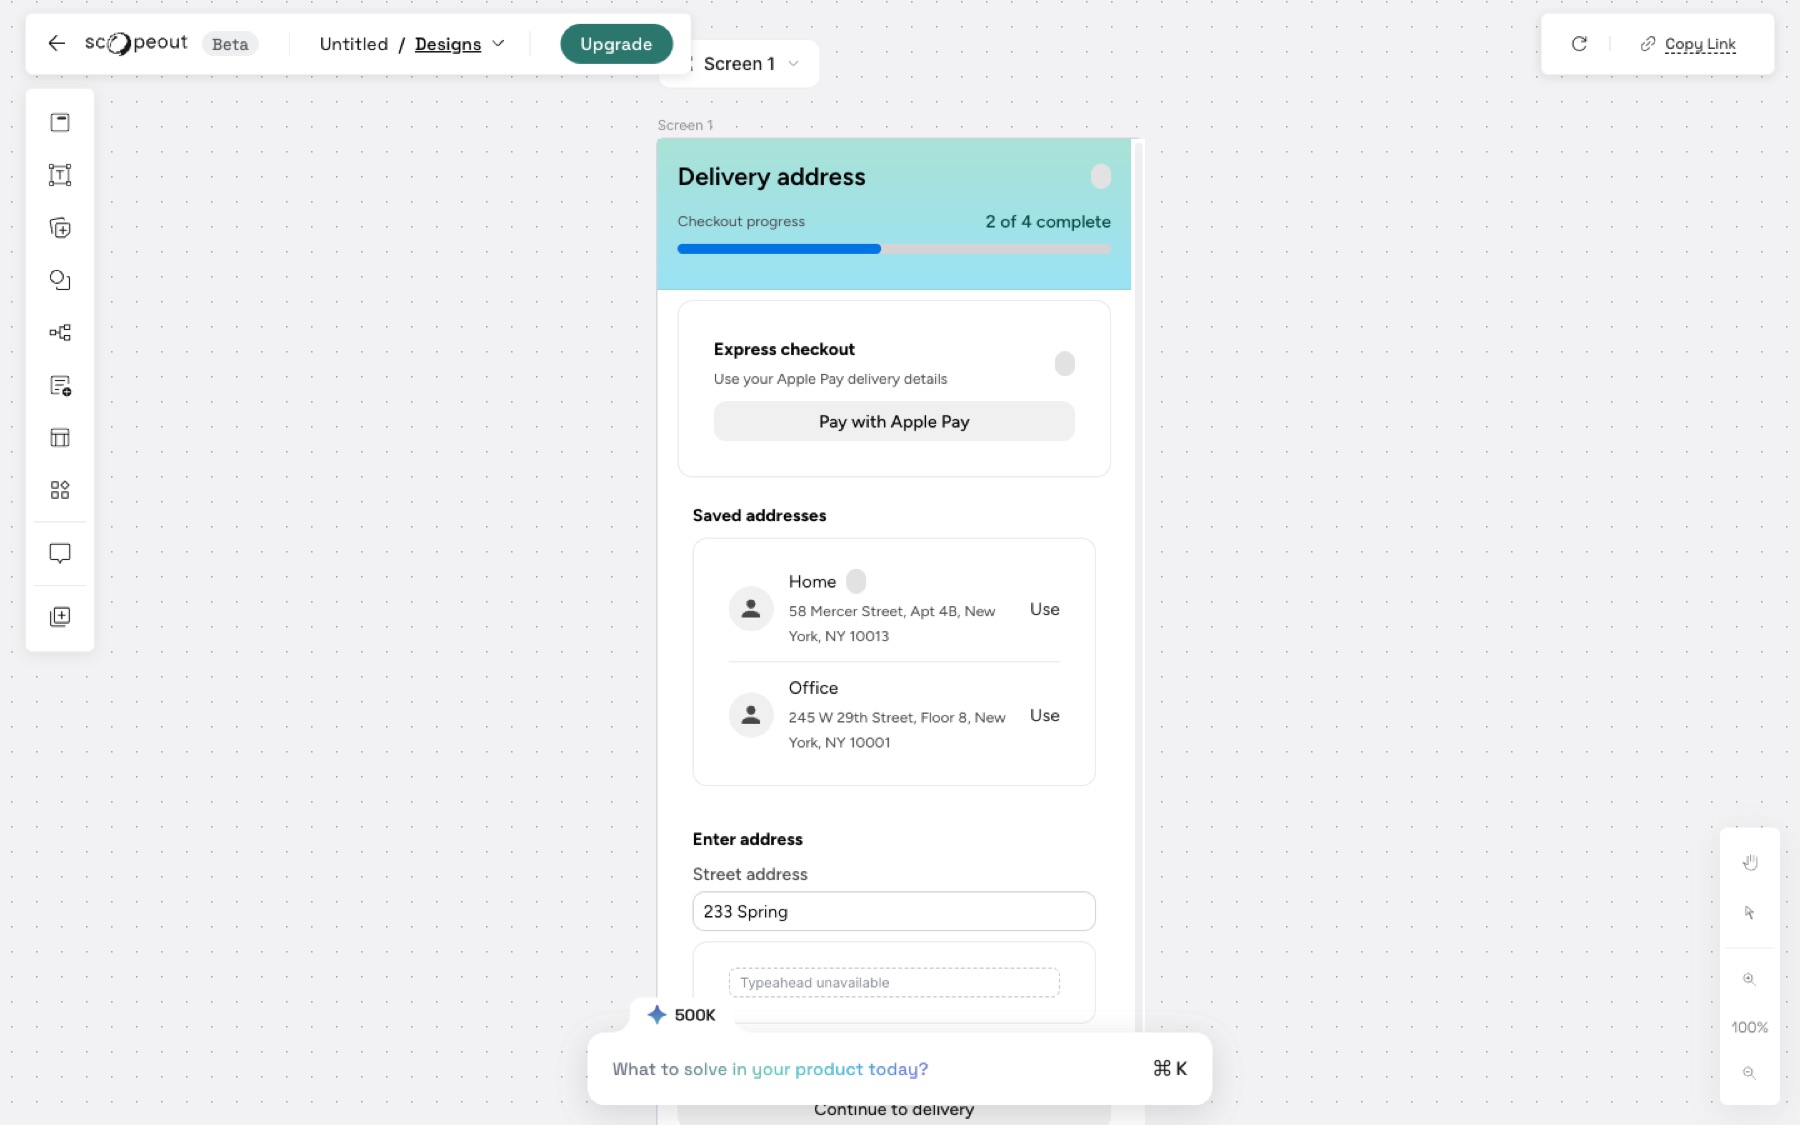Click the Office address avatar icon
1800x1125 pixels.
[x=751, y=715]
